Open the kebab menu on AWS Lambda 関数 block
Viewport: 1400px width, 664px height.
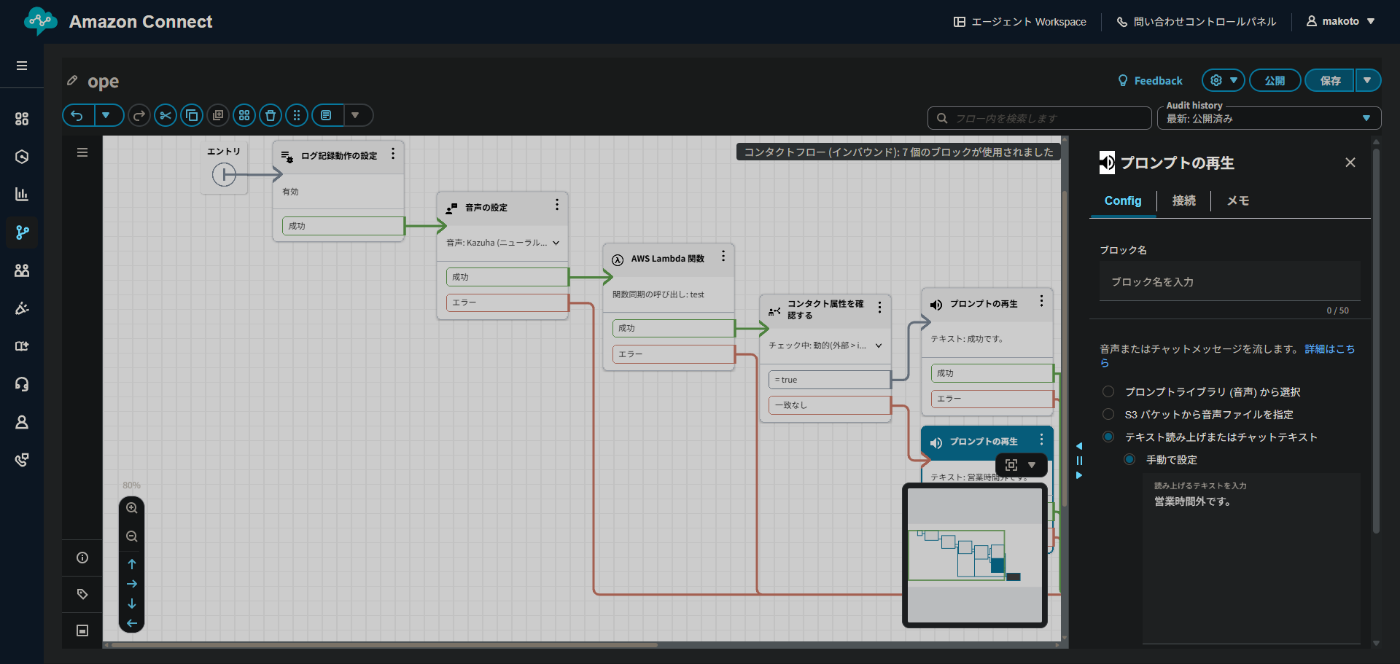723,256
